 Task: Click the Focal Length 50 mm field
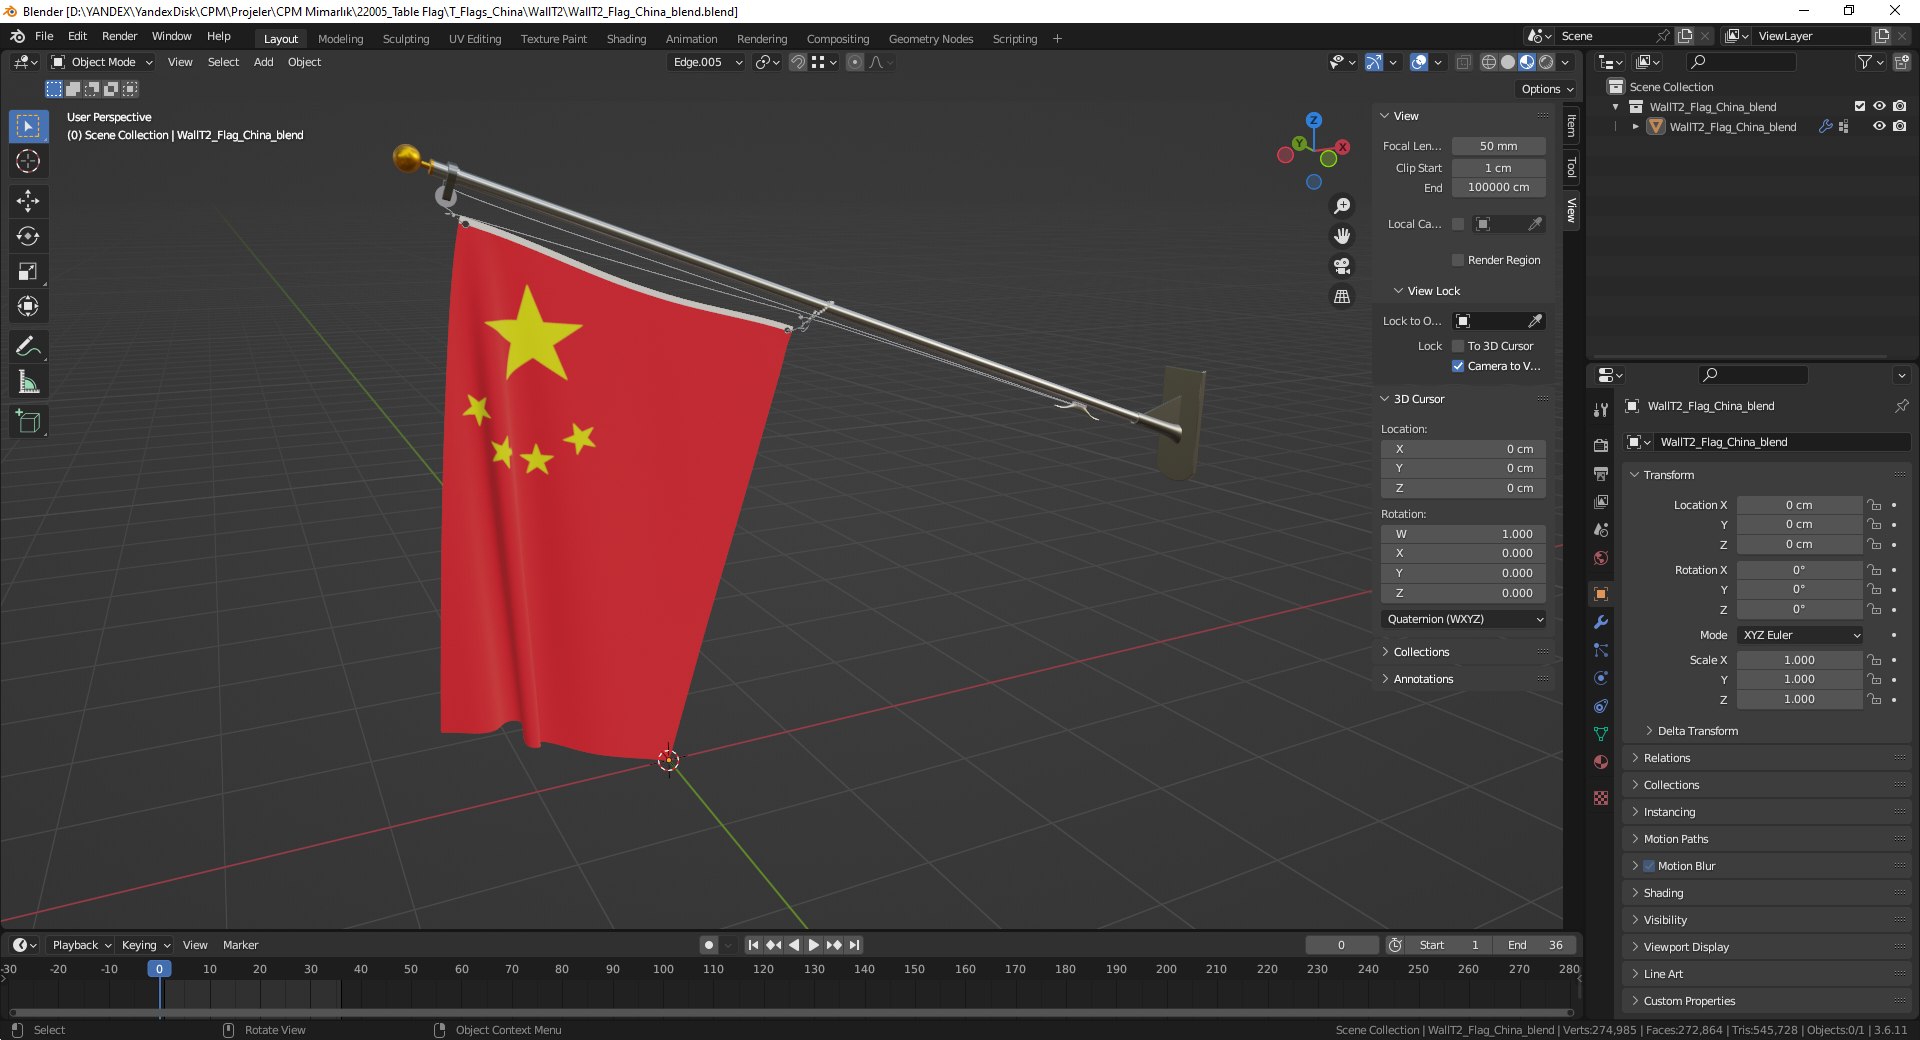point(1498,146)
